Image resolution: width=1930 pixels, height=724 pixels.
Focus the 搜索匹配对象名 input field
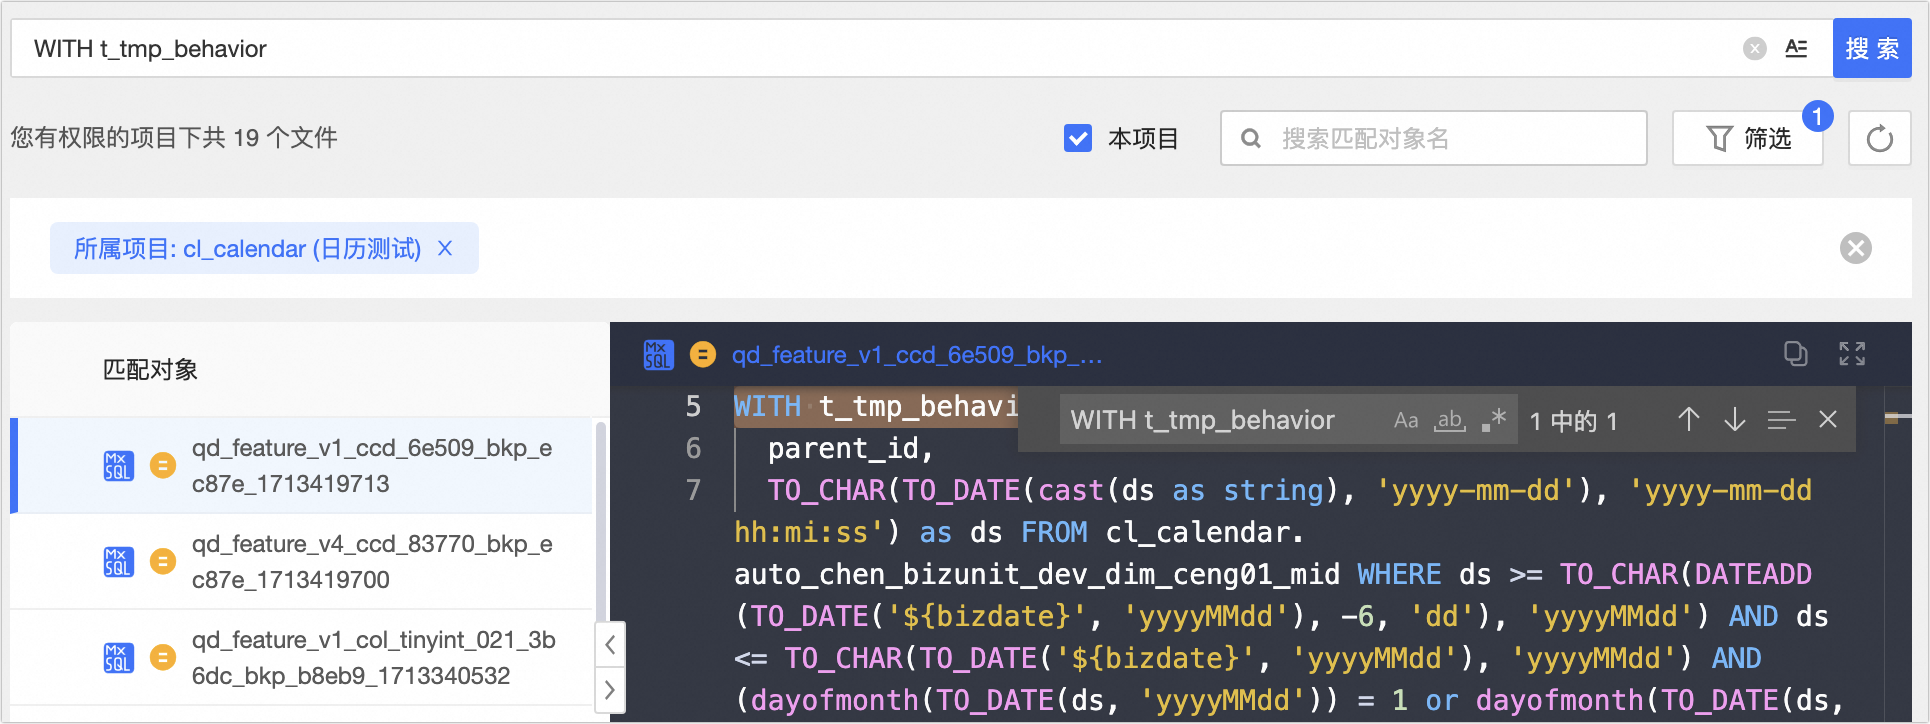tap(1434, 138)
